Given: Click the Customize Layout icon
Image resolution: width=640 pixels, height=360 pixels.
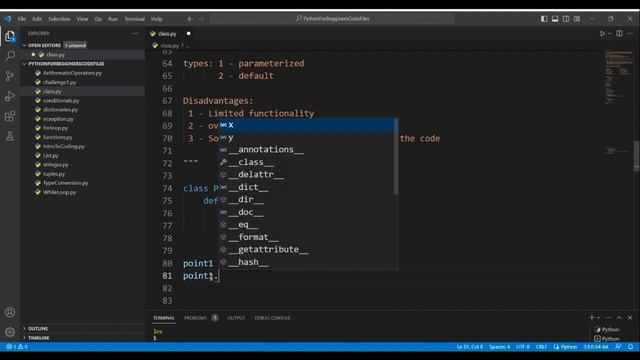Looking at the screenshot, I should [577, 19].
